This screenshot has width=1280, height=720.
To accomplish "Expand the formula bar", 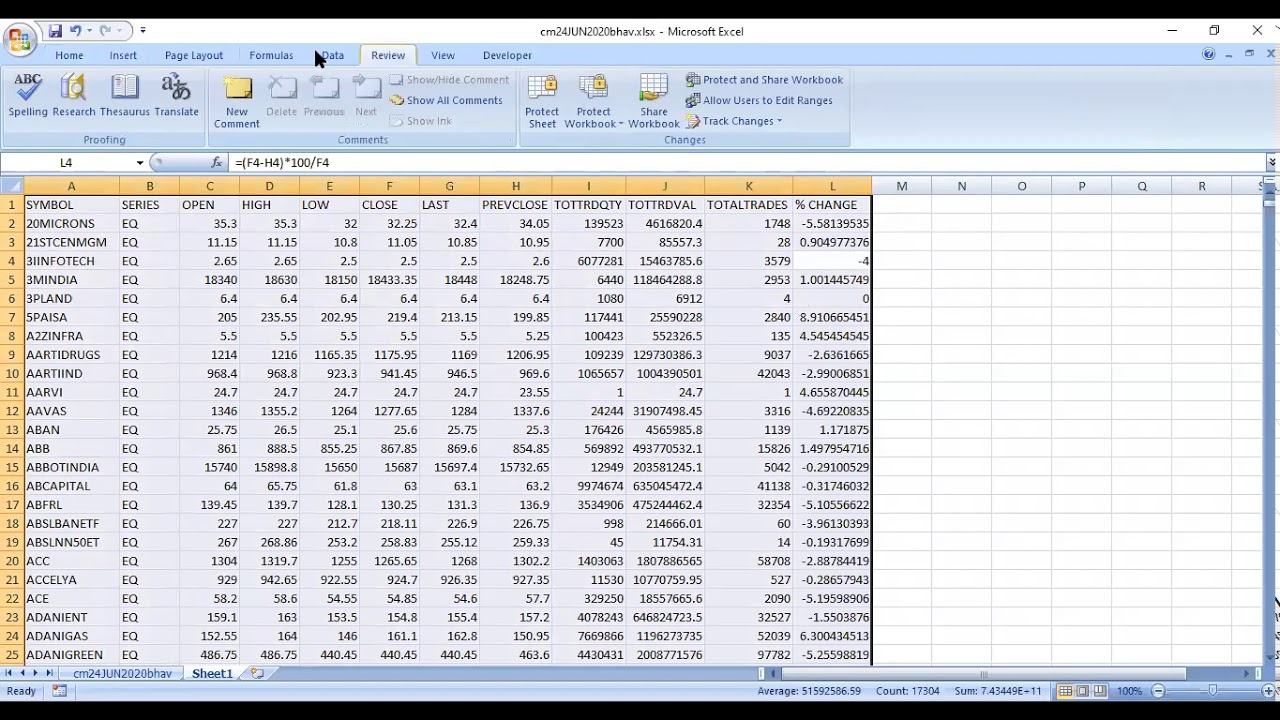I will click(x=1271, y=162).
